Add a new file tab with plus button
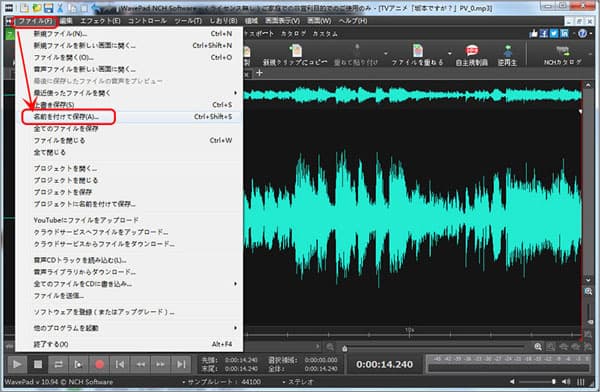 259,73
